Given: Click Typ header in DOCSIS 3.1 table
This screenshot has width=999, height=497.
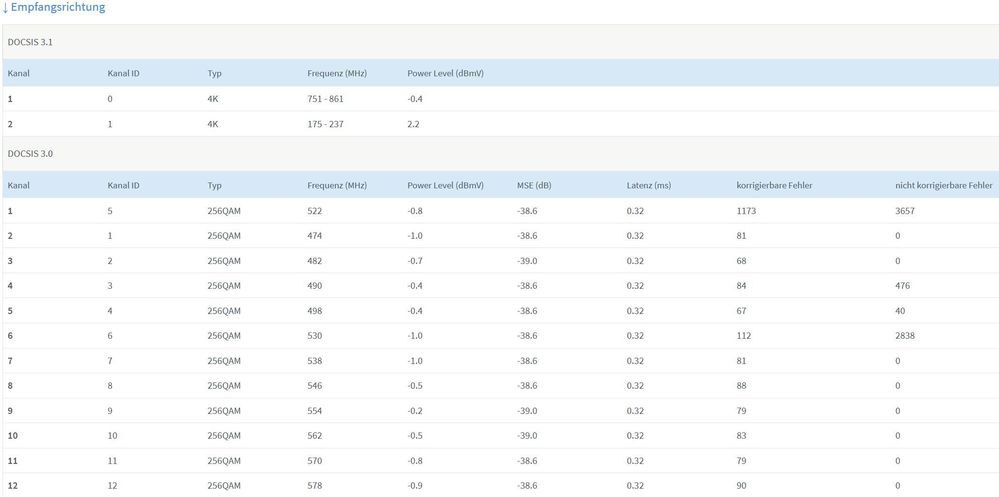Looking at the screenshot, I should tap(215, 73).
